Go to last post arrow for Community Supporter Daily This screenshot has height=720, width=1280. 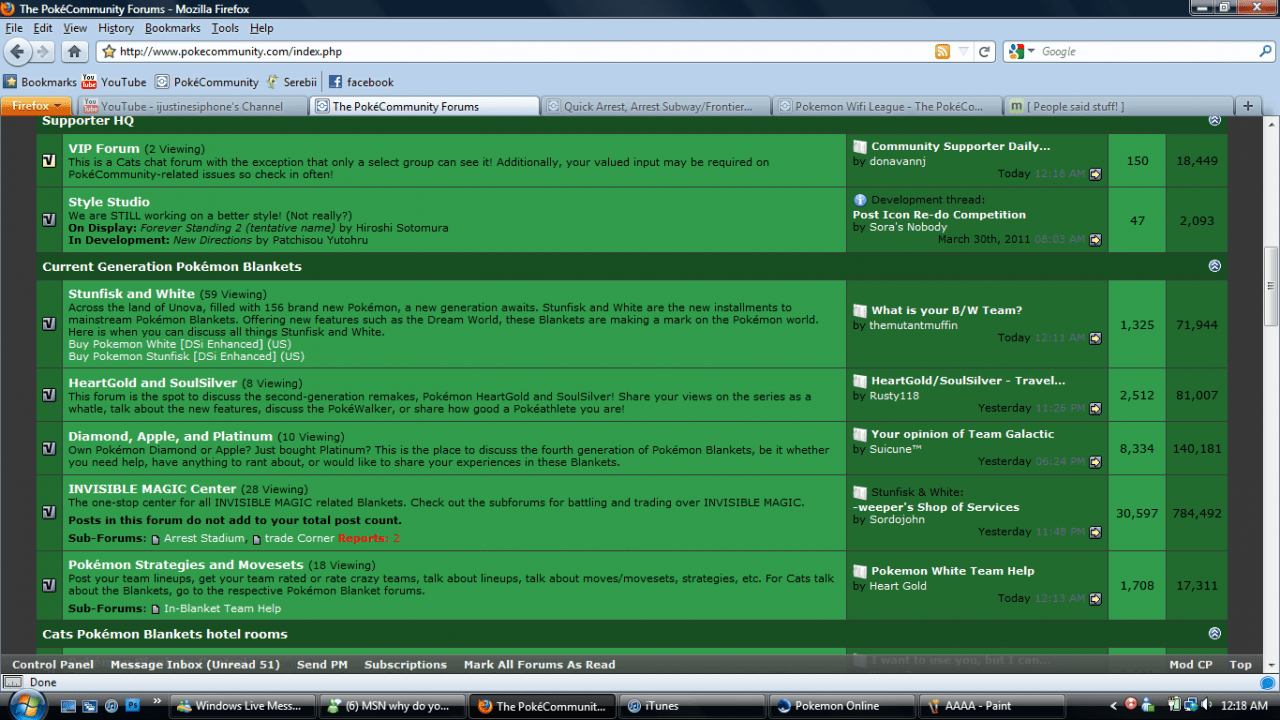(x=1095, y=174)
